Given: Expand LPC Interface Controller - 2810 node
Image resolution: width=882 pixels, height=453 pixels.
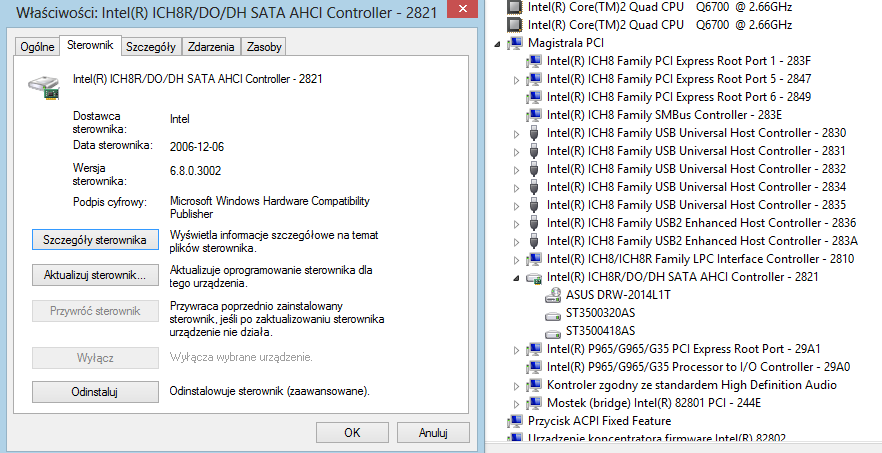Looking at the screenshot, I should point(516,260).
